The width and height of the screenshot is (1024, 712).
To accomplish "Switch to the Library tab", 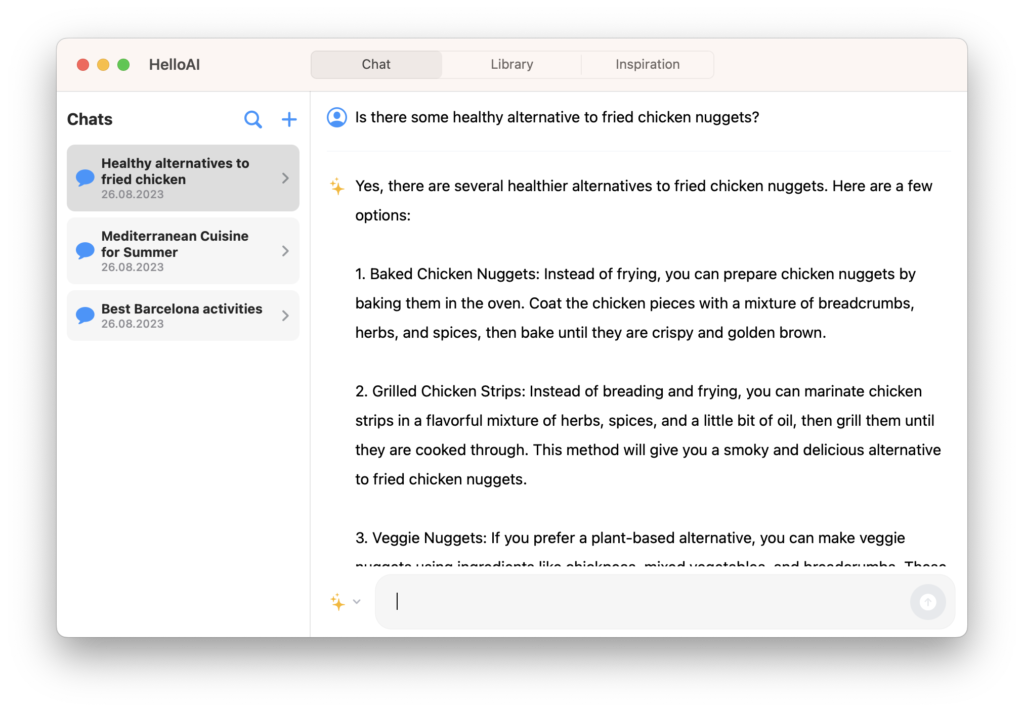I will click(x=512, y=64).
